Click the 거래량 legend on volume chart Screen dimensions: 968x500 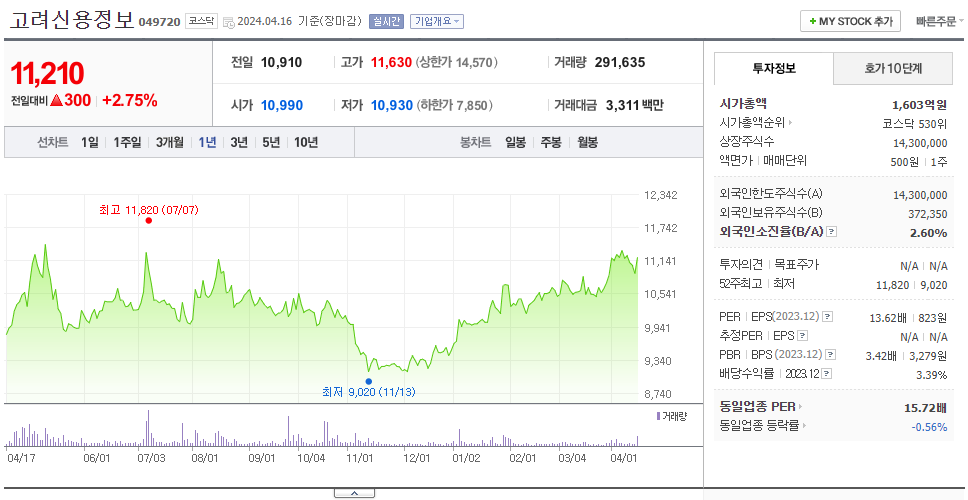coord(672,417)
